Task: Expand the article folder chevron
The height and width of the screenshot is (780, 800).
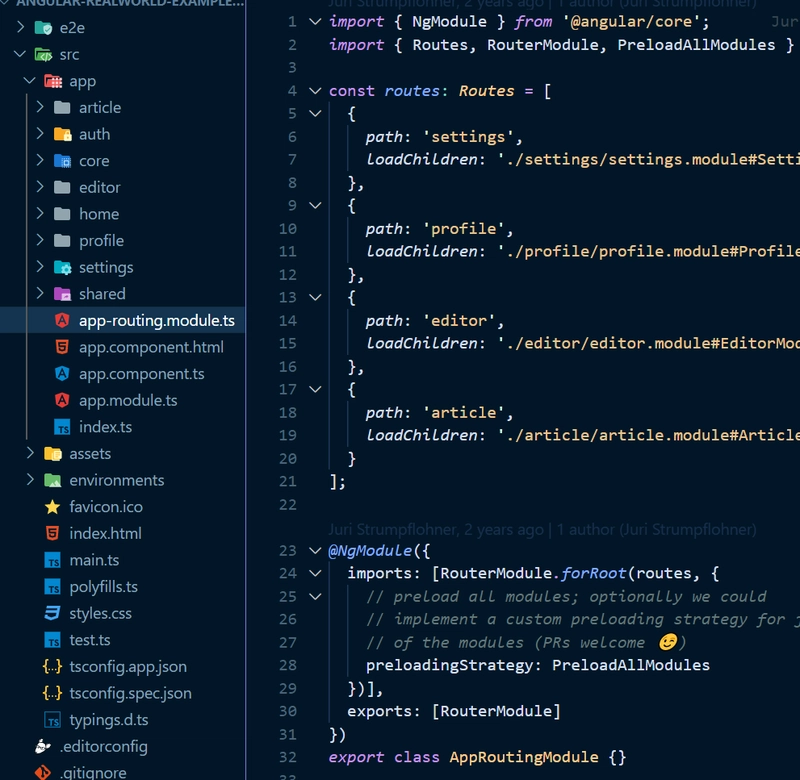Action: tap(40, 107)
